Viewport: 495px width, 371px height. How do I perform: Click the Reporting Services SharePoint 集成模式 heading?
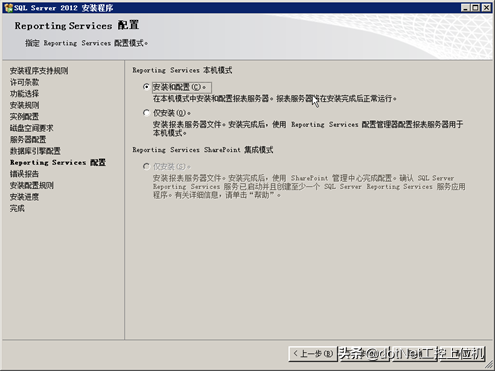[203, 150]
